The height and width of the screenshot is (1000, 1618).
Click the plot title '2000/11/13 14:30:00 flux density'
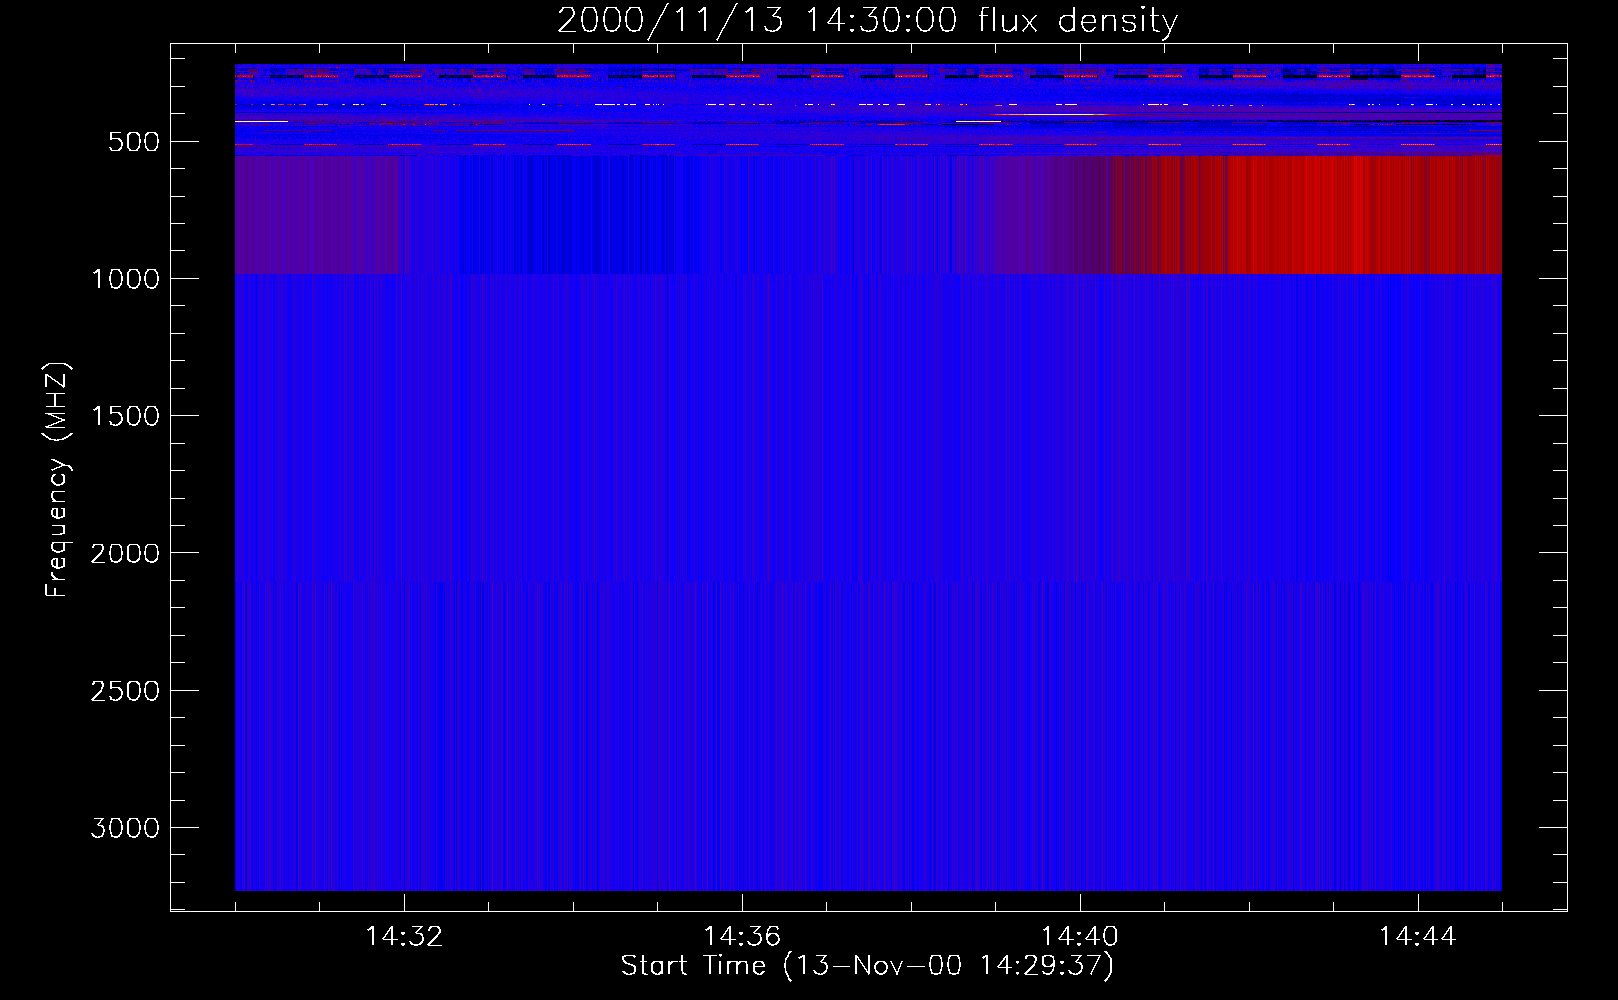pos(867,21)
